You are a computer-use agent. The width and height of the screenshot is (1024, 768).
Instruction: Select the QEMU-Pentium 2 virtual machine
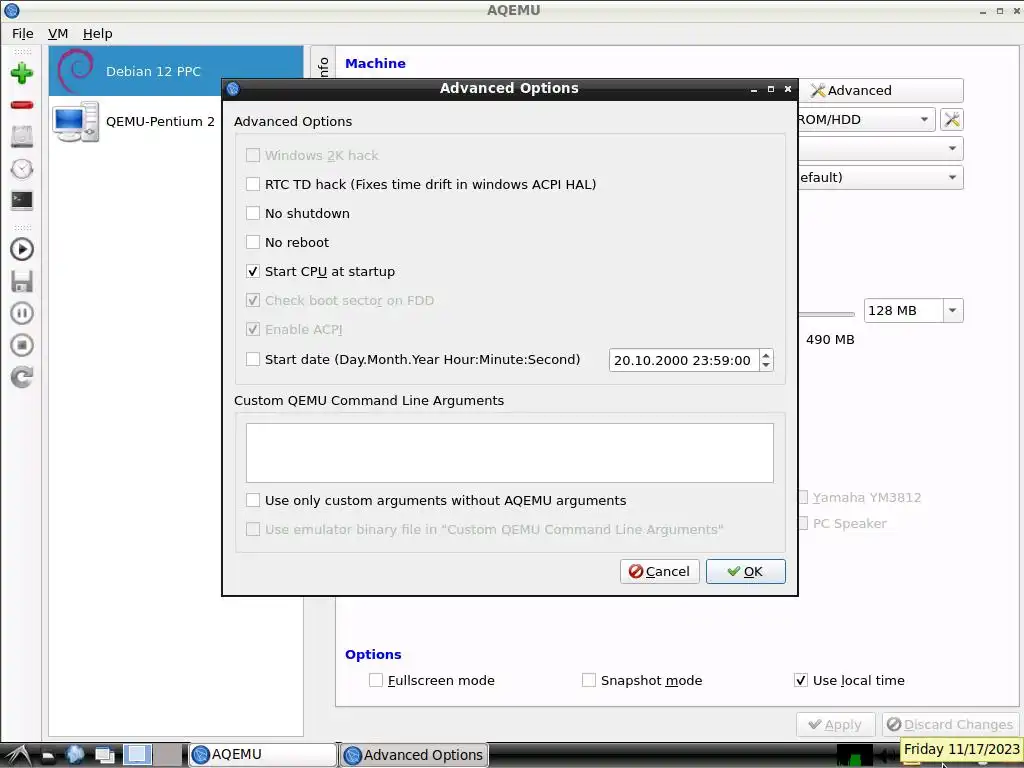[x=134, y=121]
